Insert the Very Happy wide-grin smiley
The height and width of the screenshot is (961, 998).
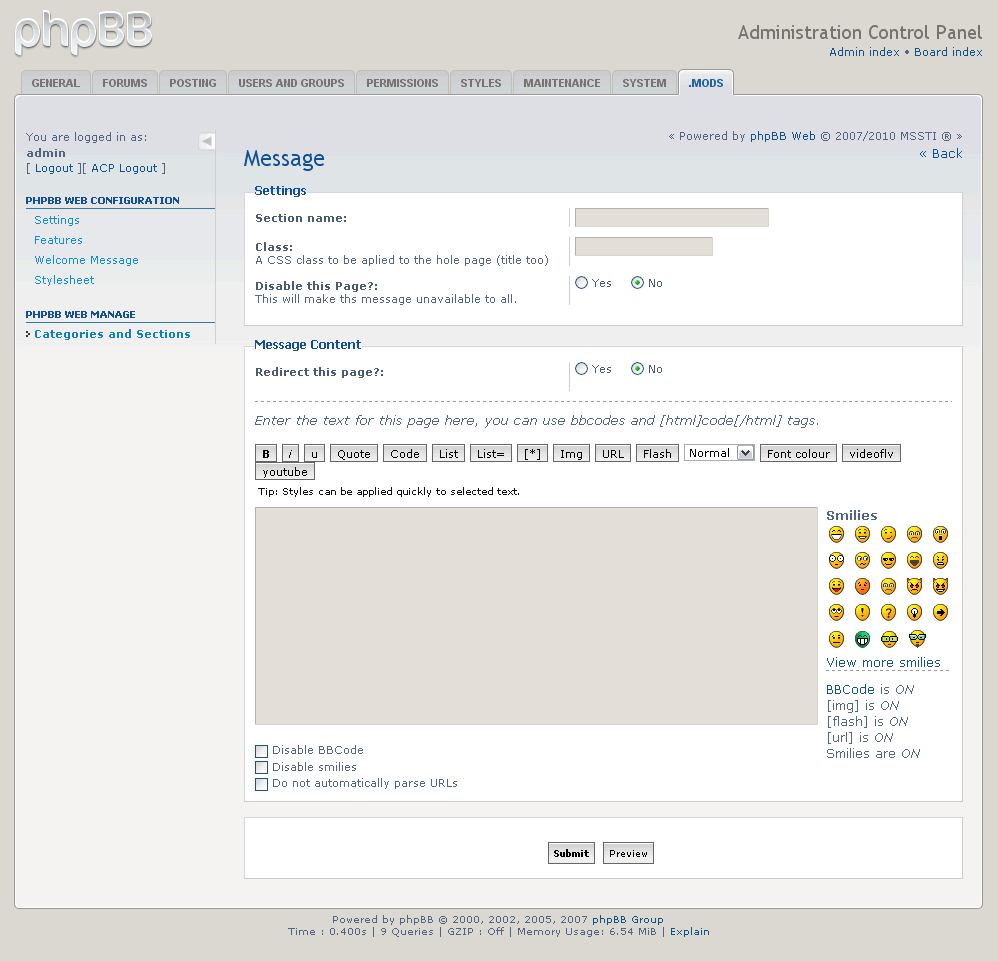tap(836, 534)
